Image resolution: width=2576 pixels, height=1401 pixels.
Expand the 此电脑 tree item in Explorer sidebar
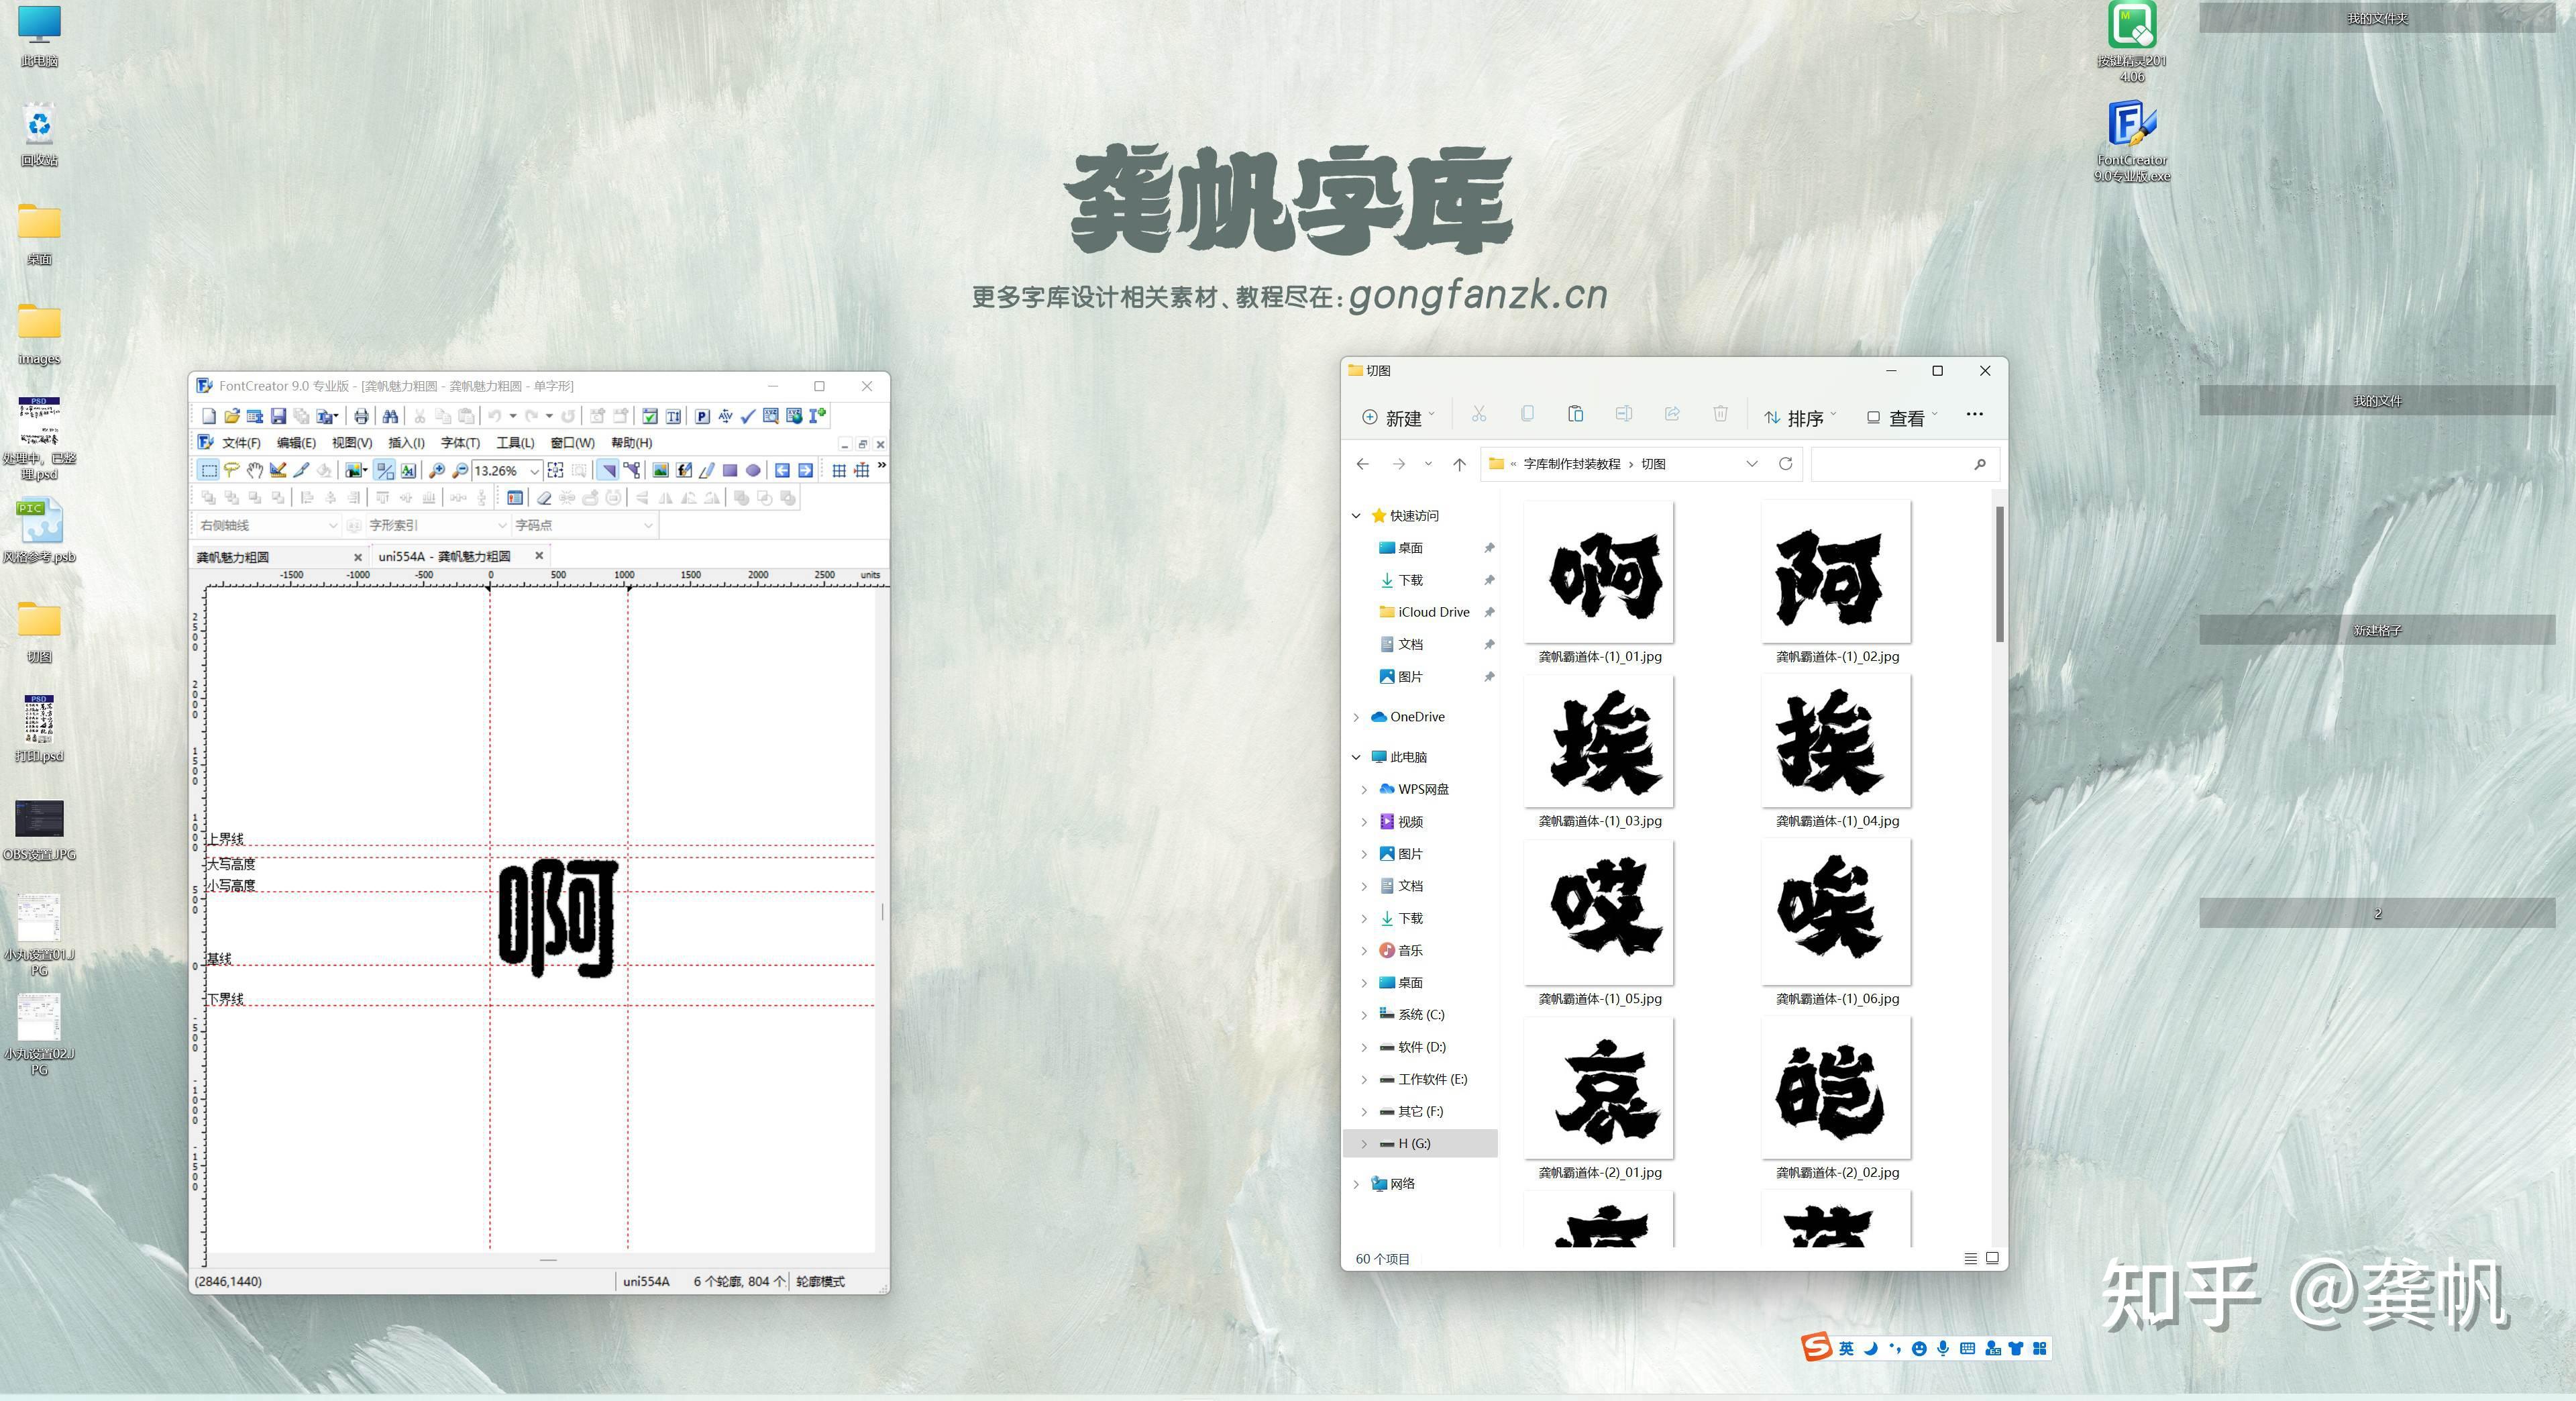1357,757
